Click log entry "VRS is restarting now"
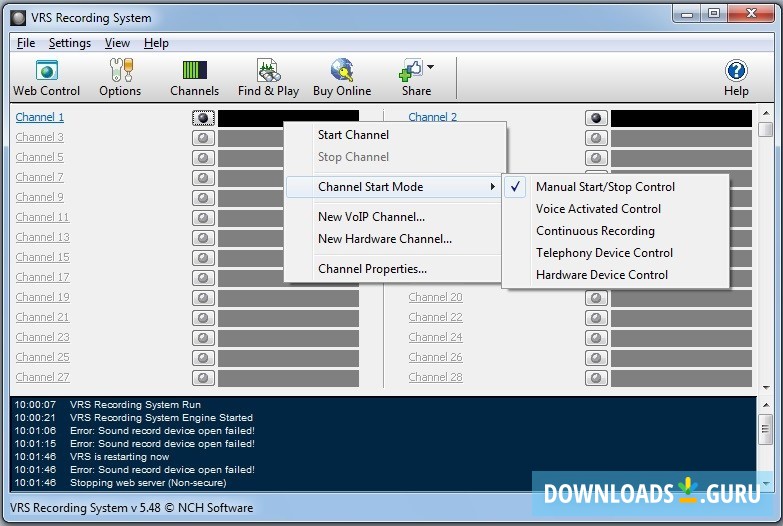783x526 pixels. (119, 457)
